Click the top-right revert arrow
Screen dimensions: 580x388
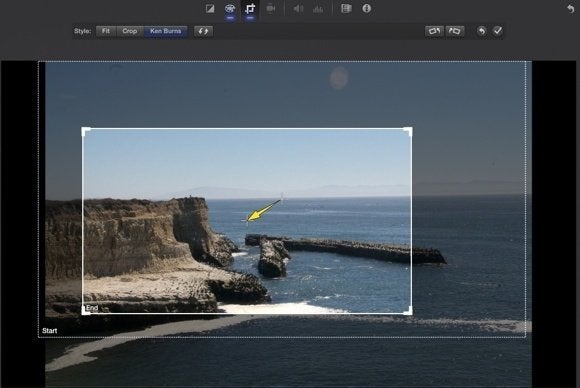tap(570, 9)
